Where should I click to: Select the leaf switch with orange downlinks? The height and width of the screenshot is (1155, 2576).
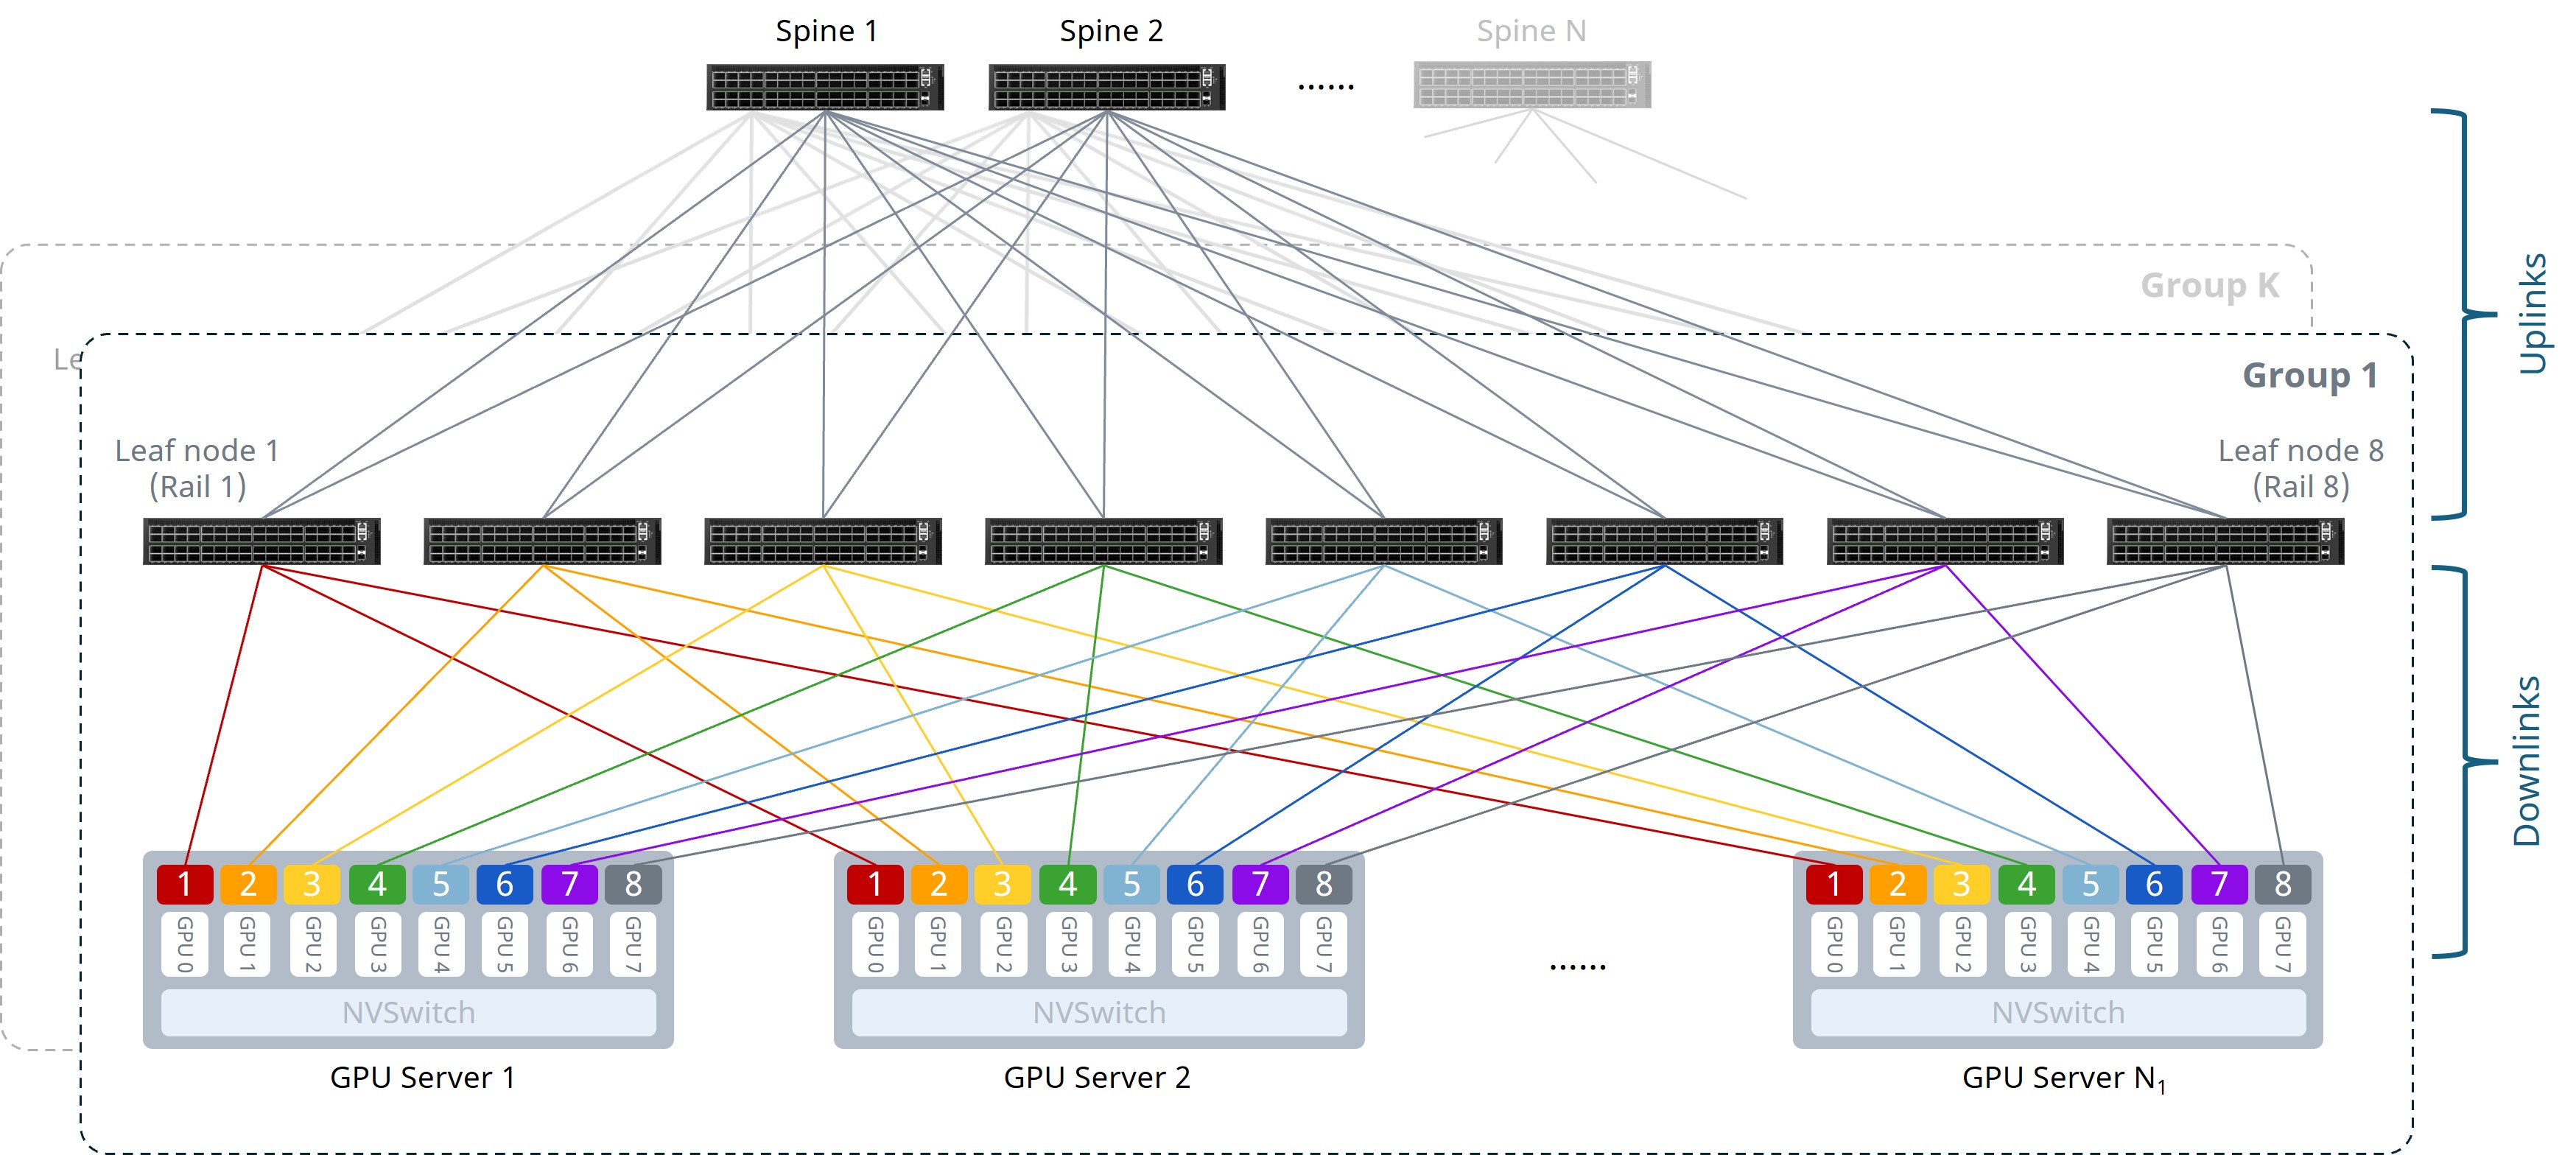(542, 541)
